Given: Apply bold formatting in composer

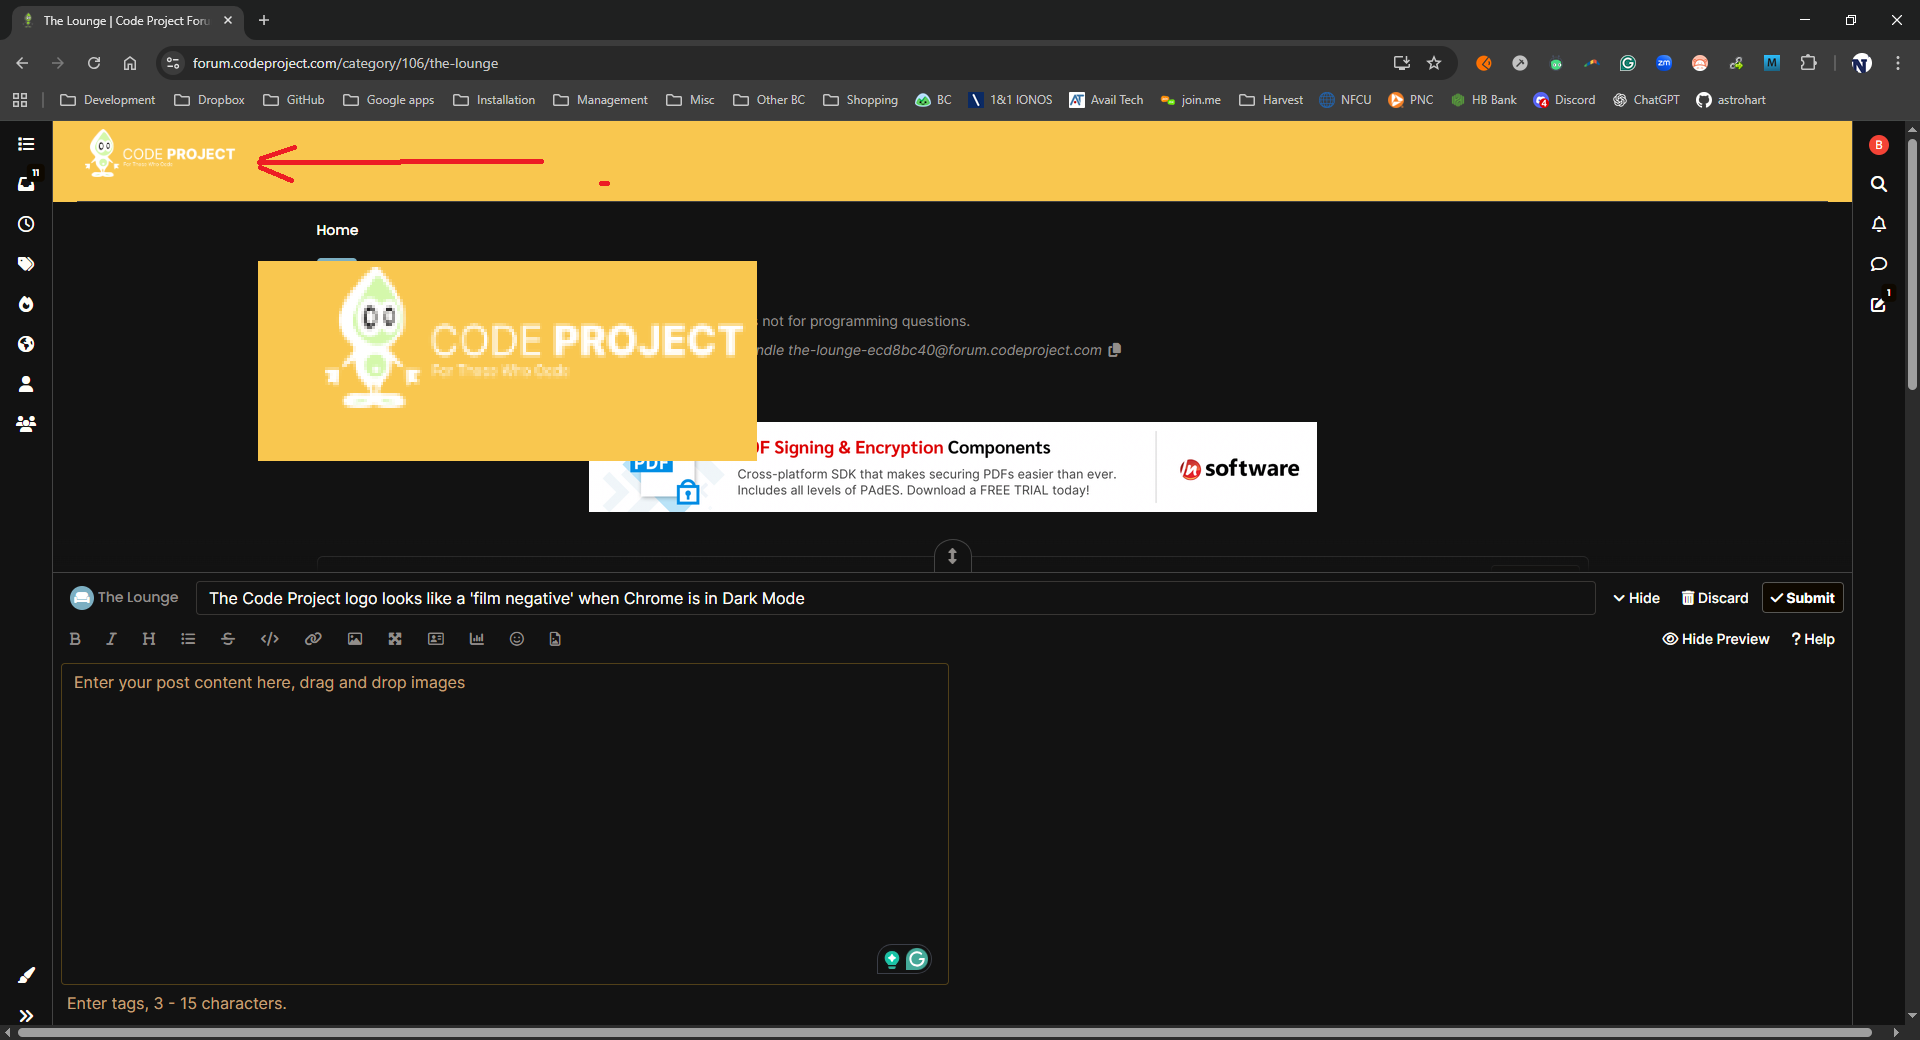Looking at the screenshot, I should [75, 639].
